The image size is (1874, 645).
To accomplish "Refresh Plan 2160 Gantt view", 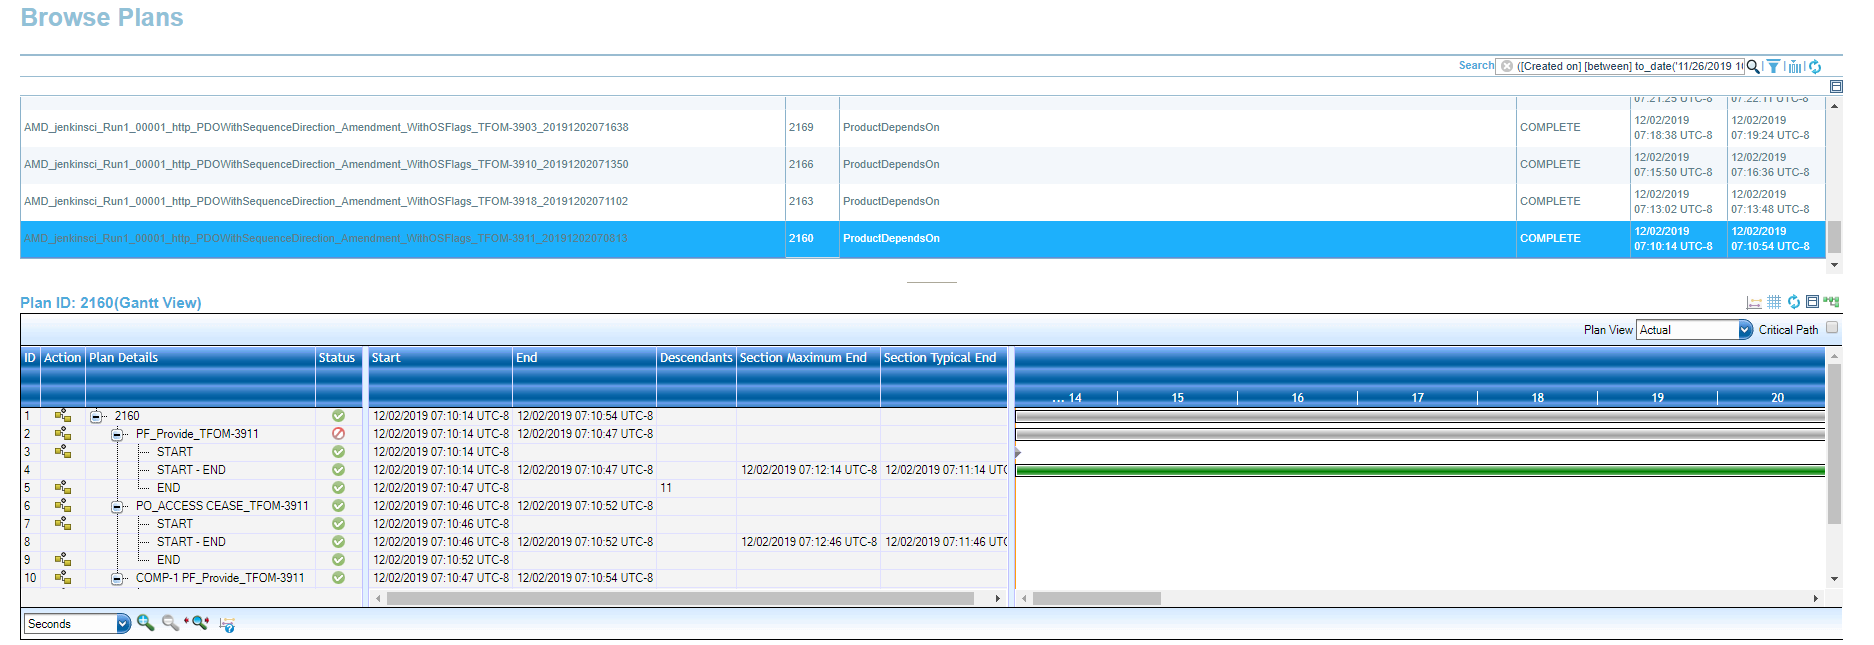I will 1794,302.
